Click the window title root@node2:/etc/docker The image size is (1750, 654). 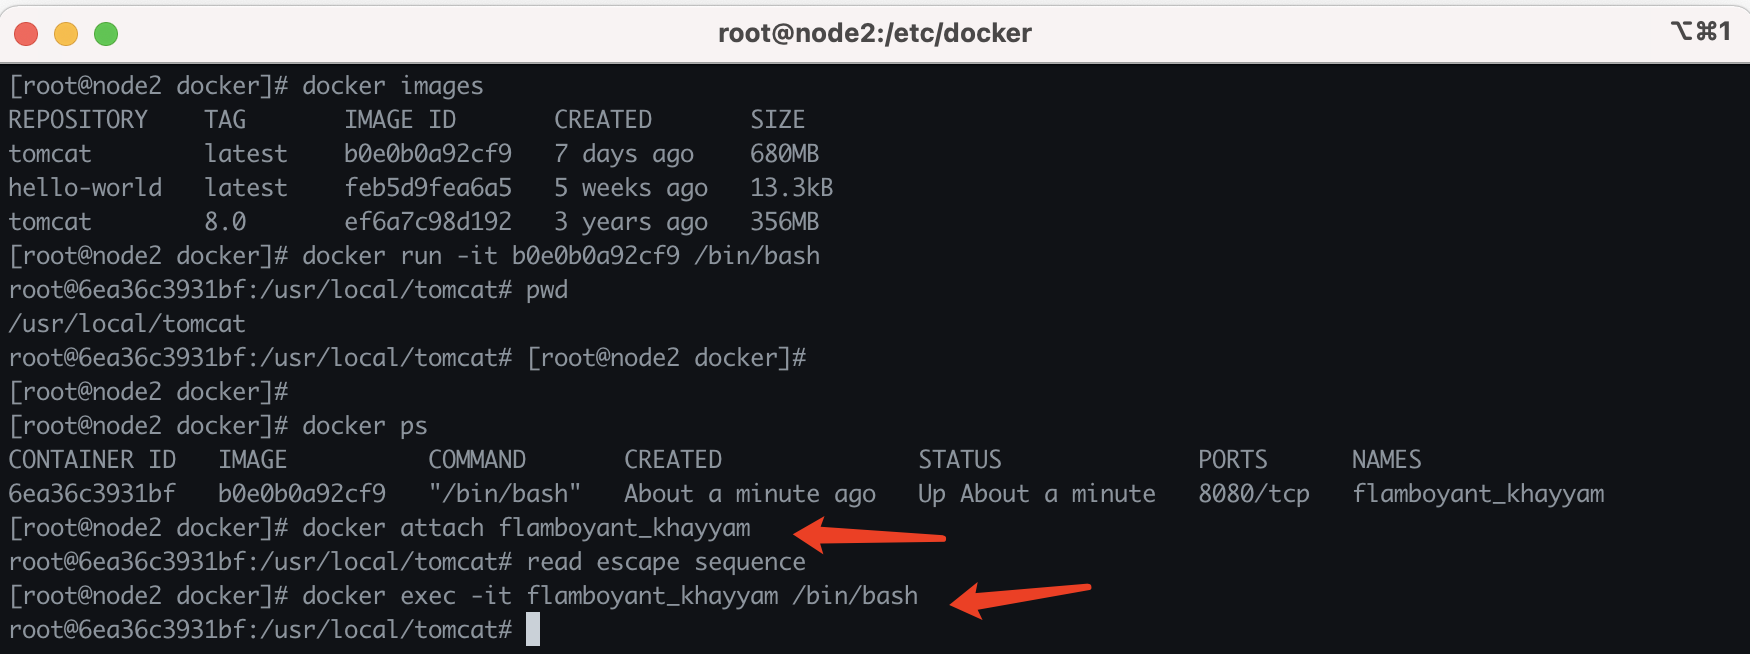point(874,33)
